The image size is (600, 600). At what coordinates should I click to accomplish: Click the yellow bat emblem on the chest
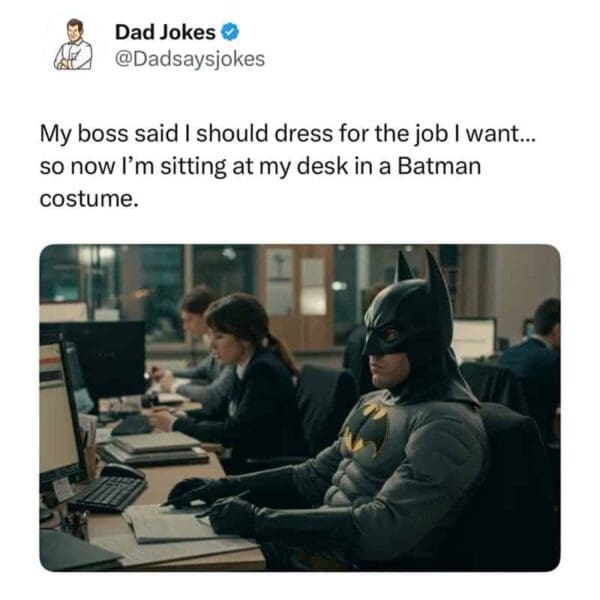click(x=365, y=429)
